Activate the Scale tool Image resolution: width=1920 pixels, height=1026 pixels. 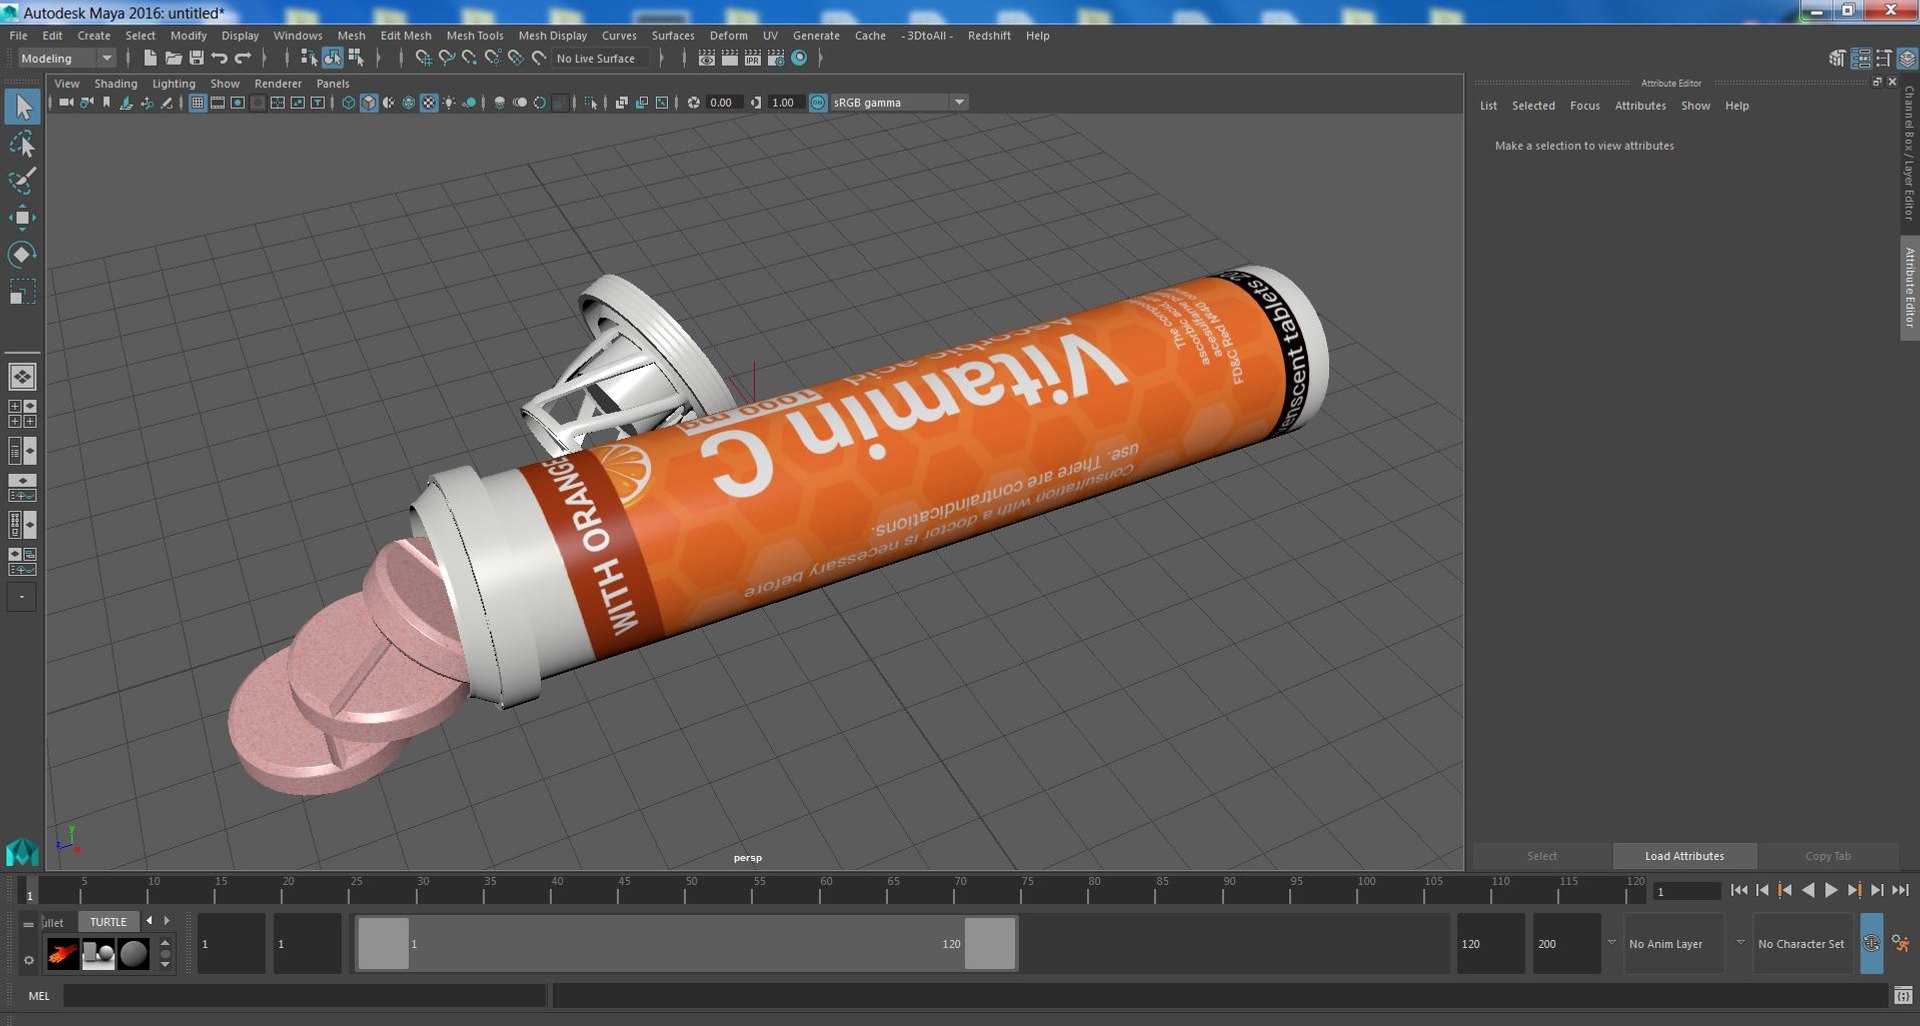point(22,292)
